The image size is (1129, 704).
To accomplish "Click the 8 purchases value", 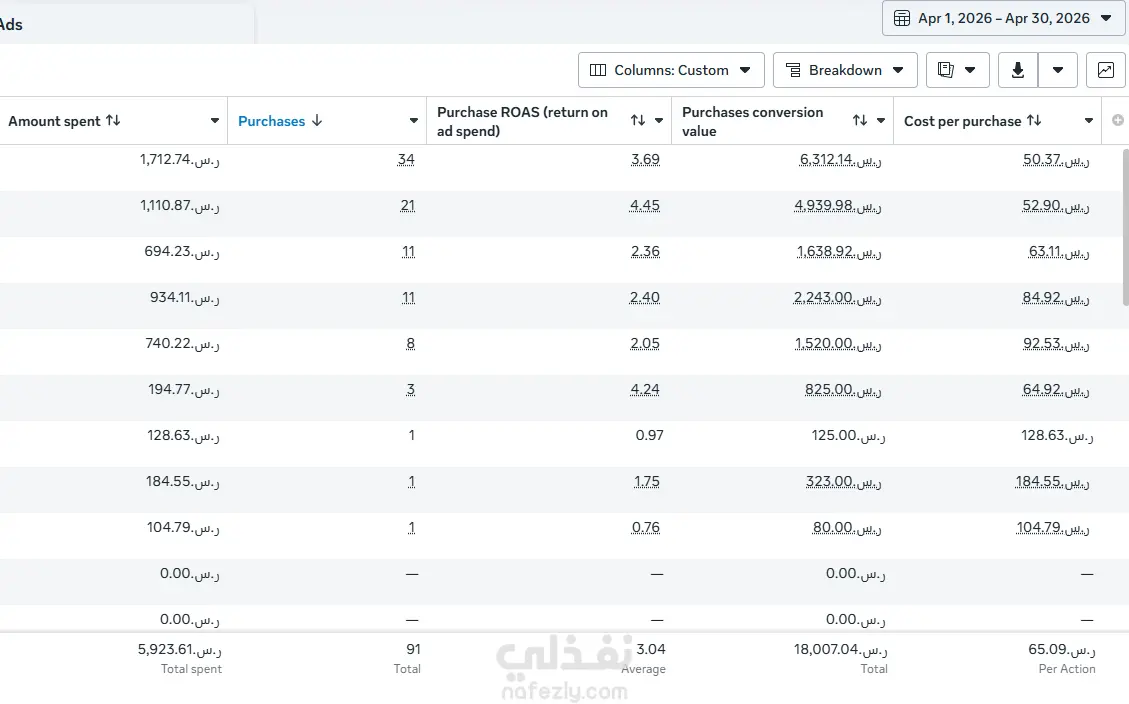I will [410, 343].
